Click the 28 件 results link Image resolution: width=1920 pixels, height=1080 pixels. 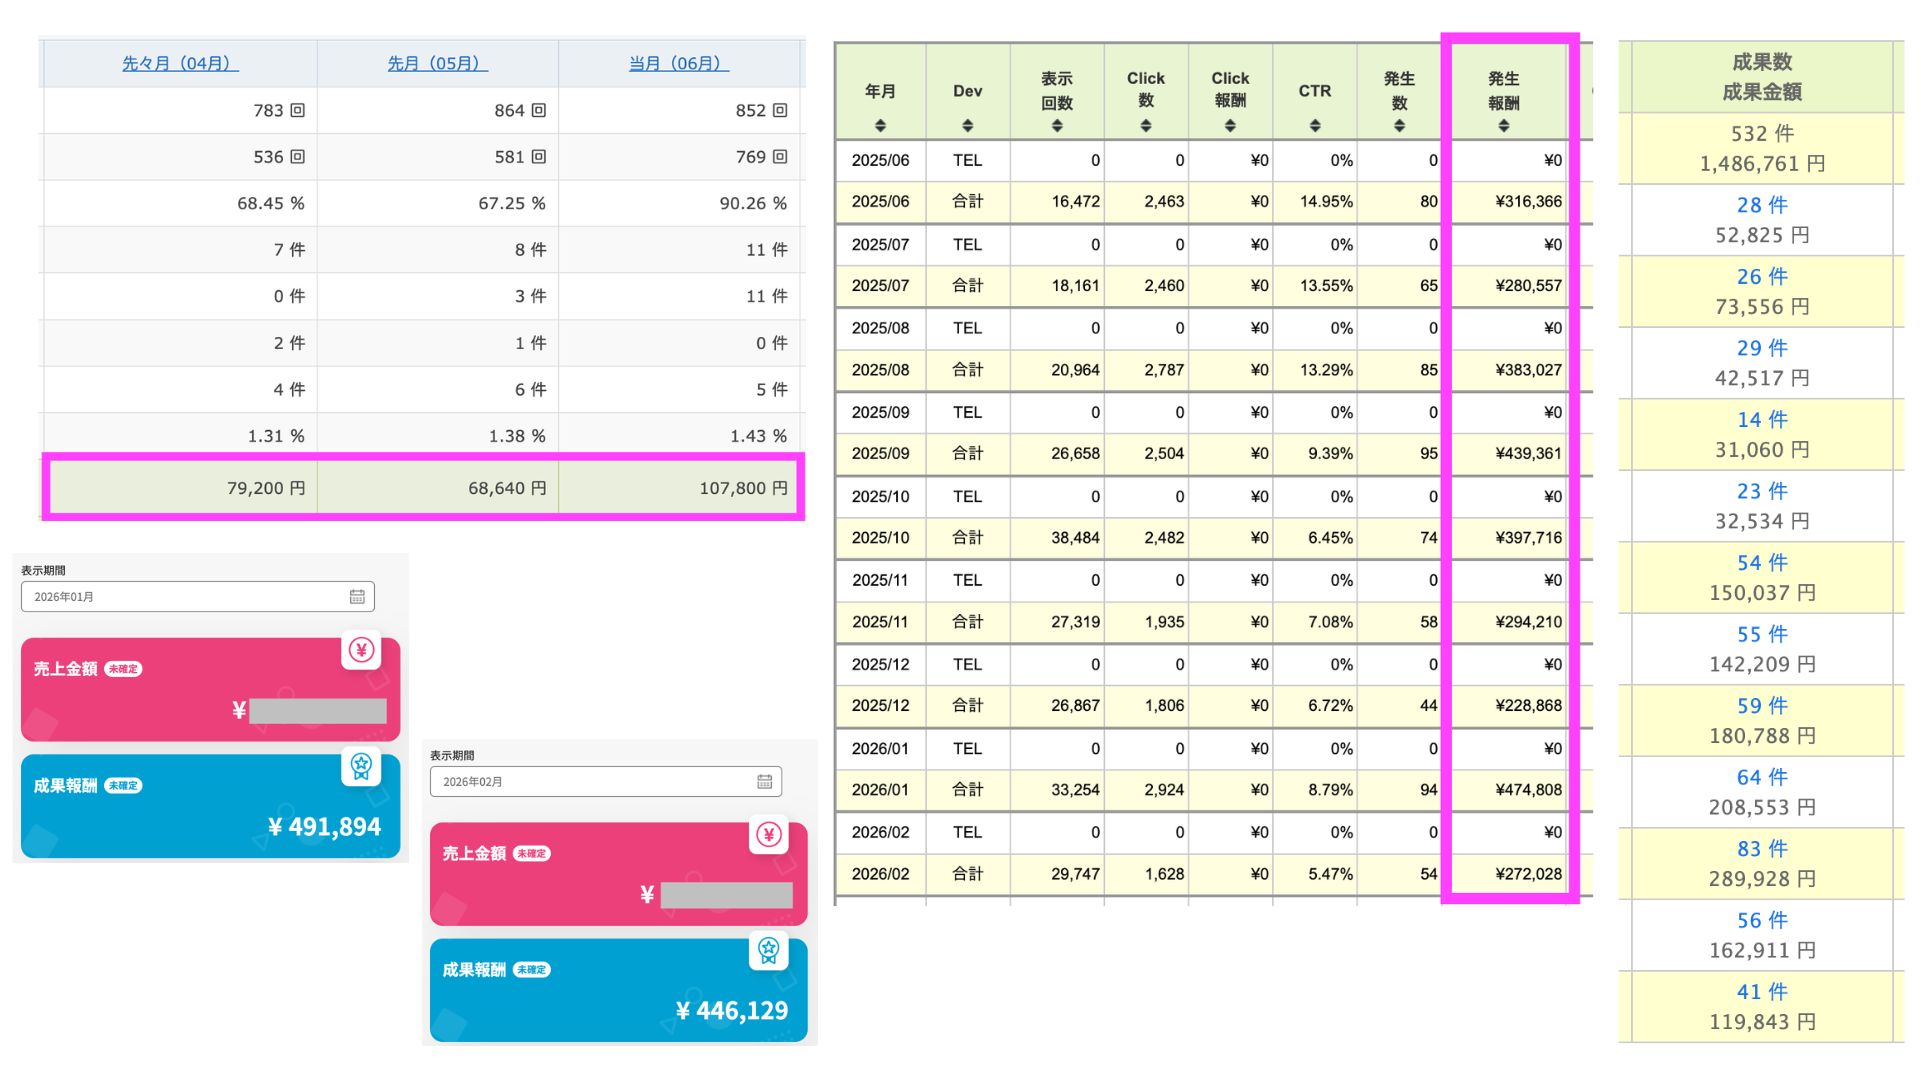pyautogui.click(x=1761, y=205)
